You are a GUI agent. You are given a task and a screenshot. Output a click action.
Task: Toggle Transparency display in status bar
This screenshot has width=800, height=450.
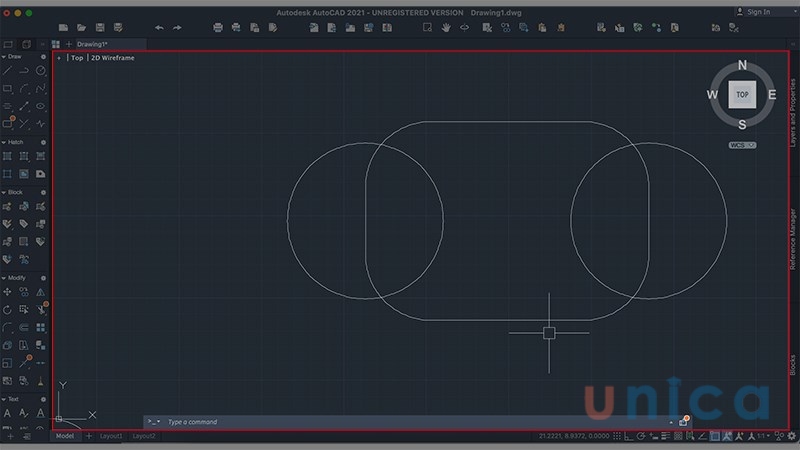[678, 436]
